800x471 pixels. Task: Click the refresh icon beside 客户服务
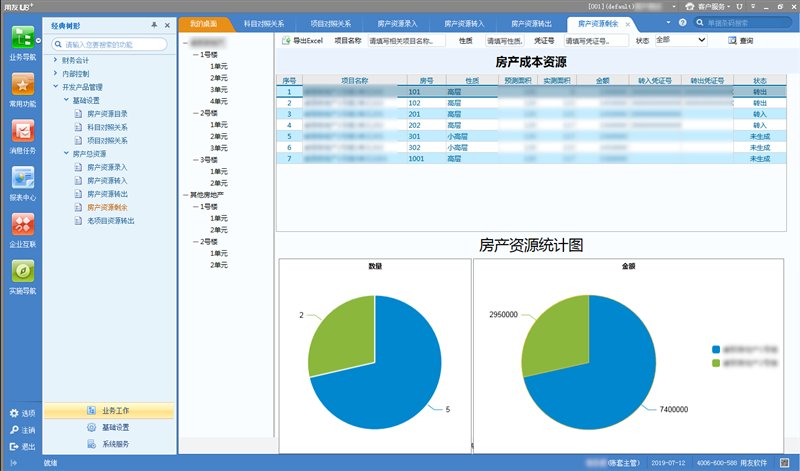[x=739, y=7]
